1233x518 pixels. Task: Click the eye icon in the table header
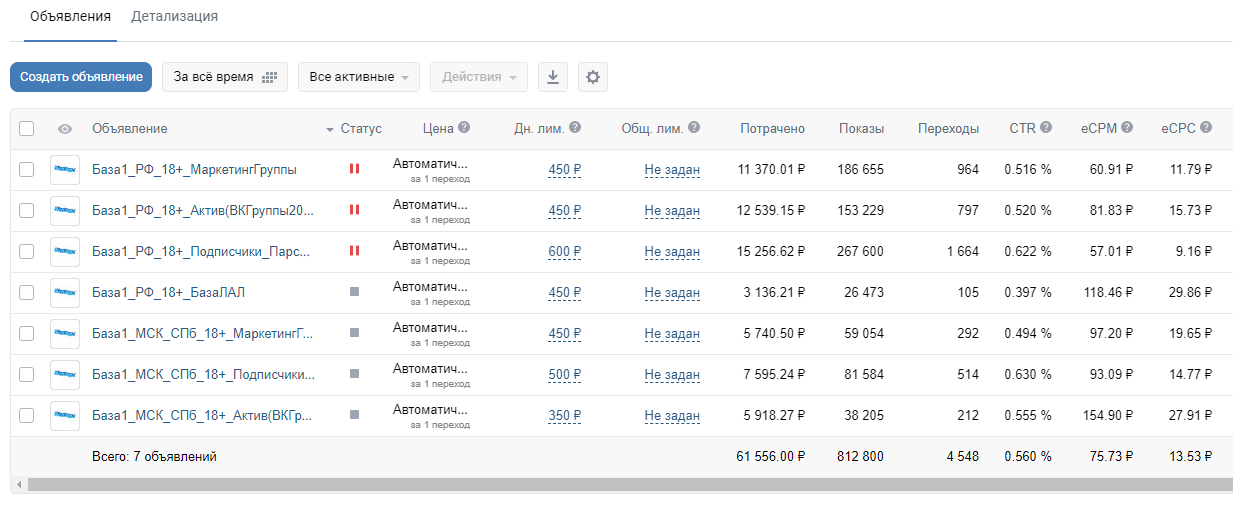[65, 129]
